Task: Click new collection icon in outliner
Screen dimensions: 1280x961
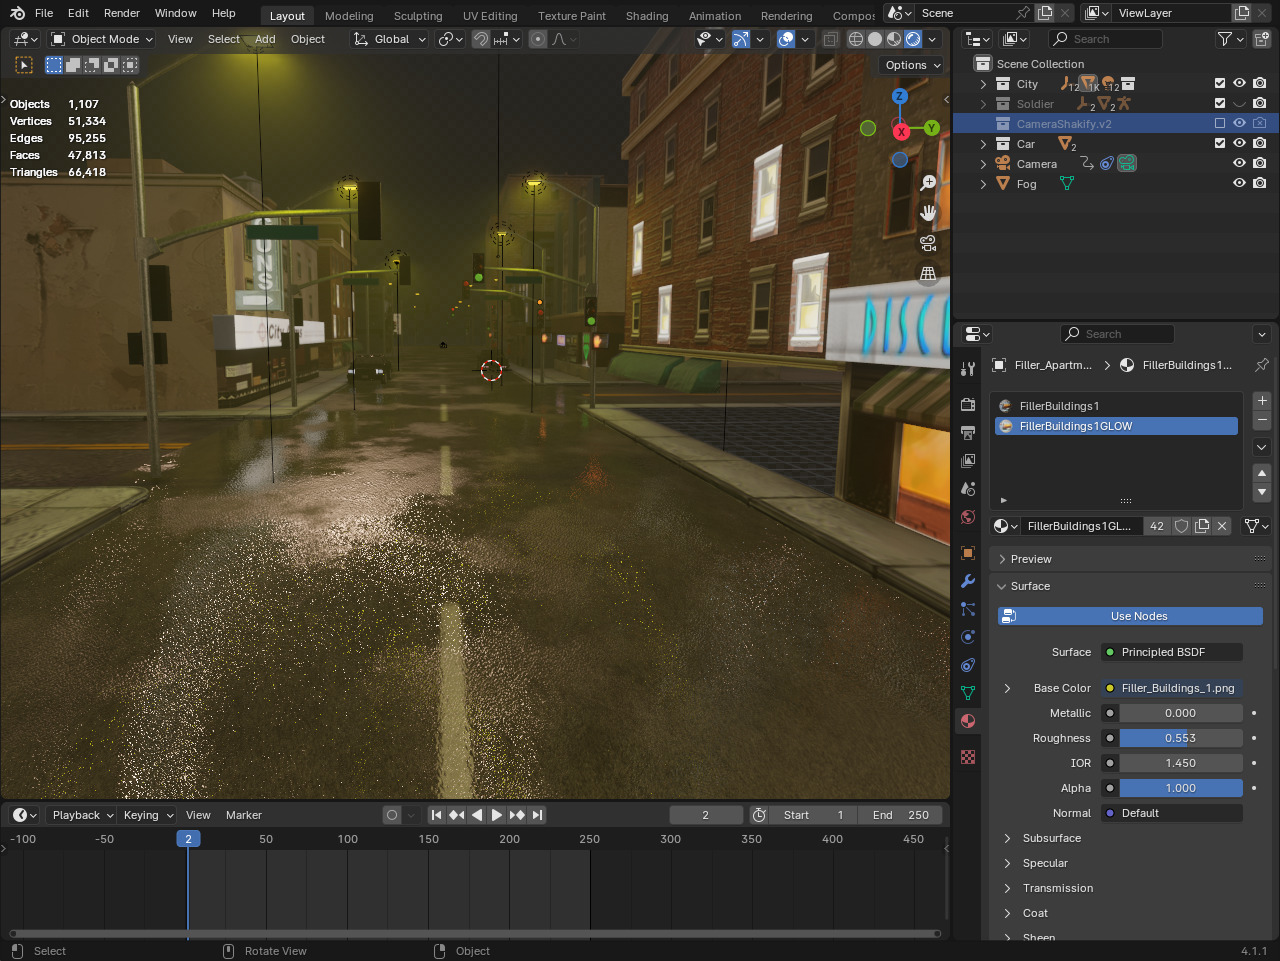Action: tap(1262, 39)
